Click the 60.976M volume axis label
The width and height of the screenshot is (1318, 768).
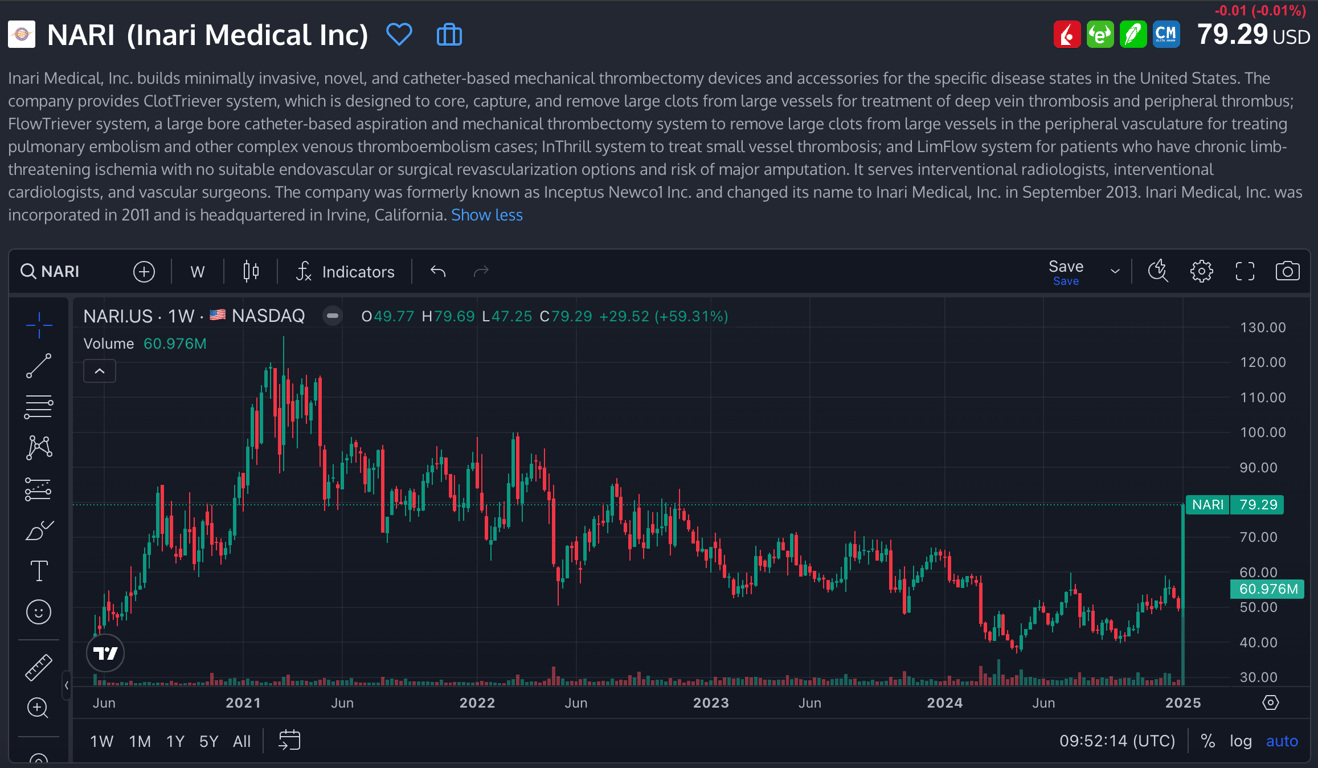click(1265, 589)
